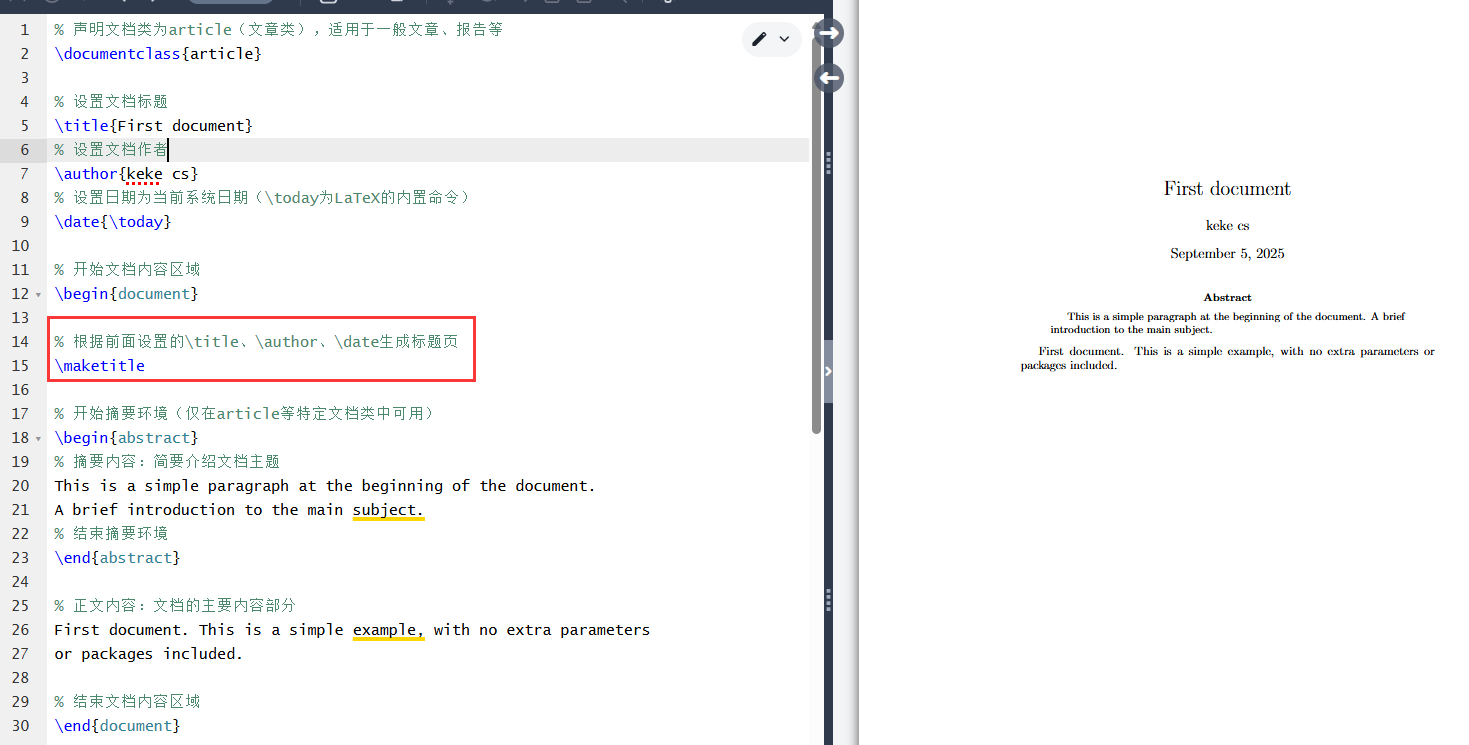Click the \maketitle command
This screenshot has width=1469, height=745.
click(100, 366)
